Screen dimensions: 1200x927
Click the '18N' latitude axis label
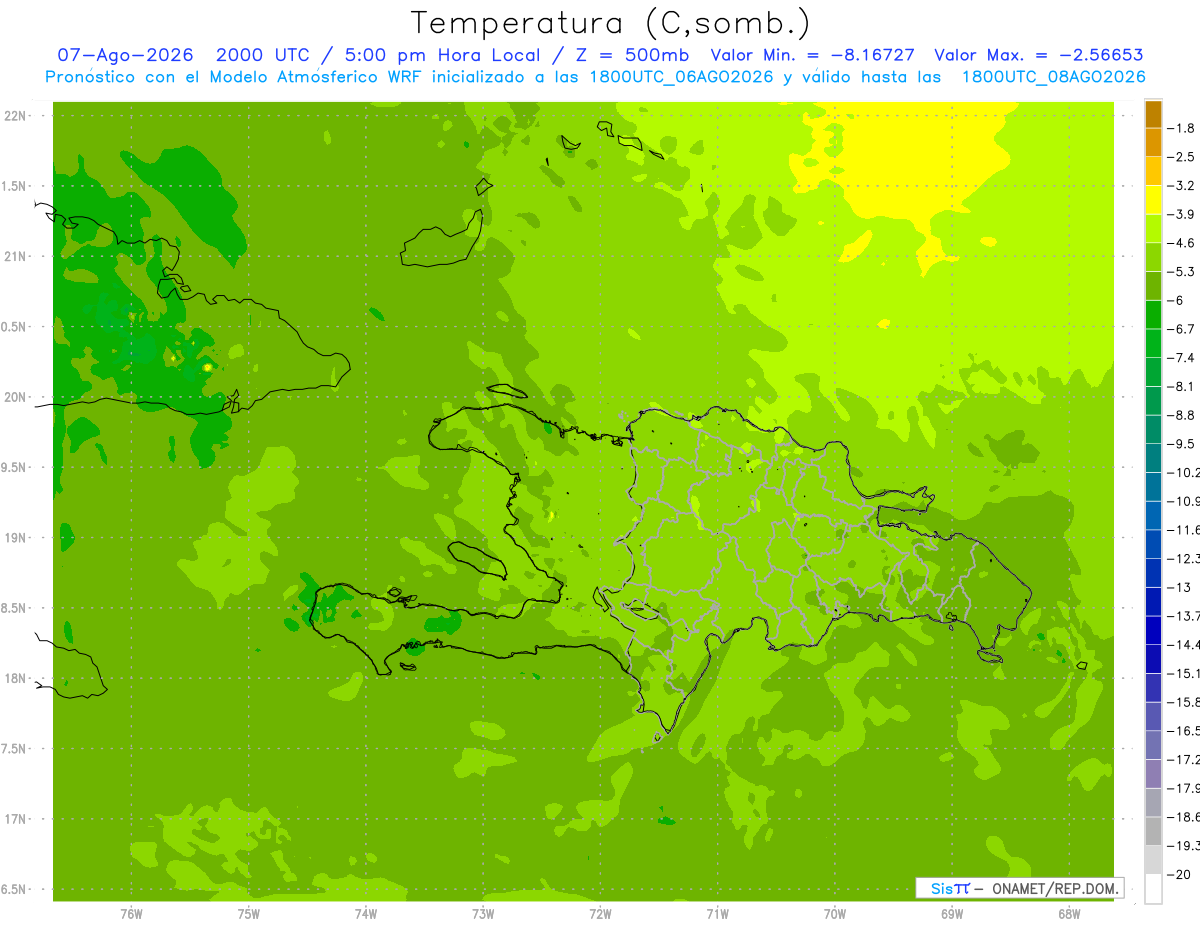(x=15, y=678)
